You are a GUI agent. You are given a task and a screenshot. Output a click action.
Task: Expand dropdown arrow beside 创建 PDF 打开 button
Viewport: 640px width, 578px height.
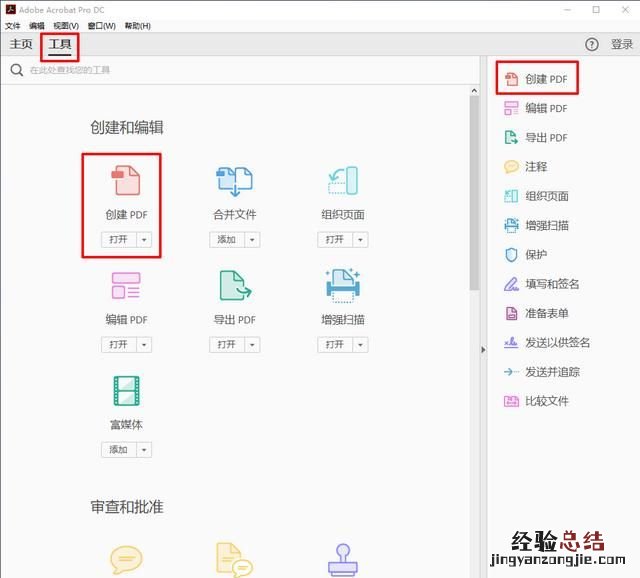pos(144,240)
